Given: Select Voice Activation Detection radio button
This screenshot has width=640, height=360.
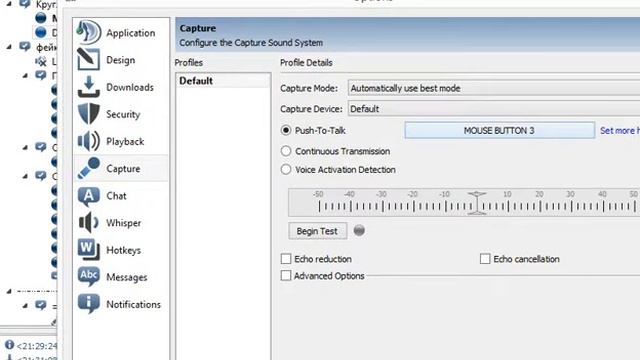Looking at the screenshot, I should coord(286,169).
